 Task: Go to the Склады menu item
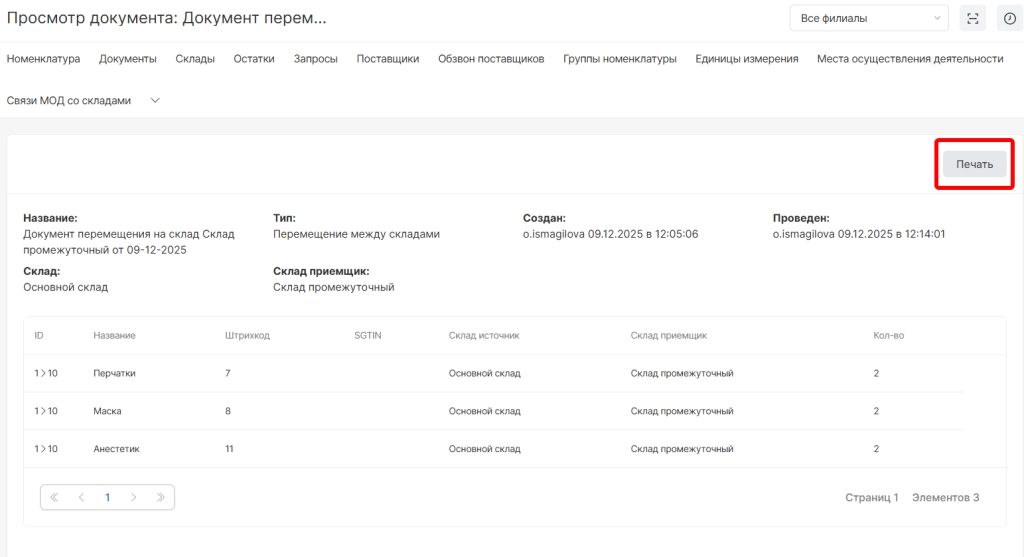(x=195, y=59)
